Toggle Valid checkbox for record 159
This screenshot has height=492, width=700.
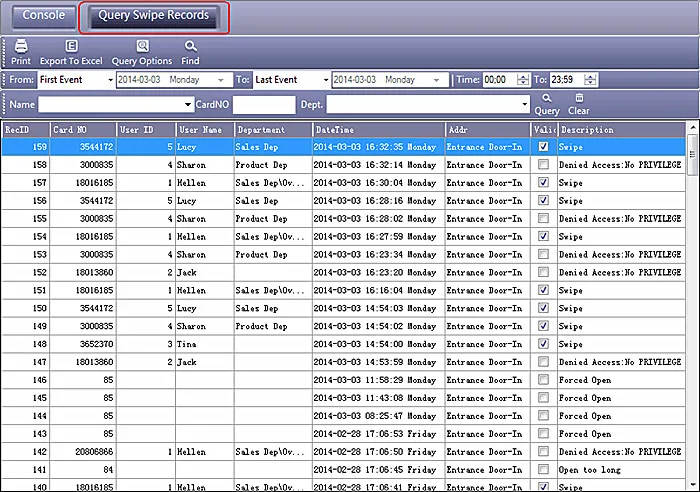543,146
